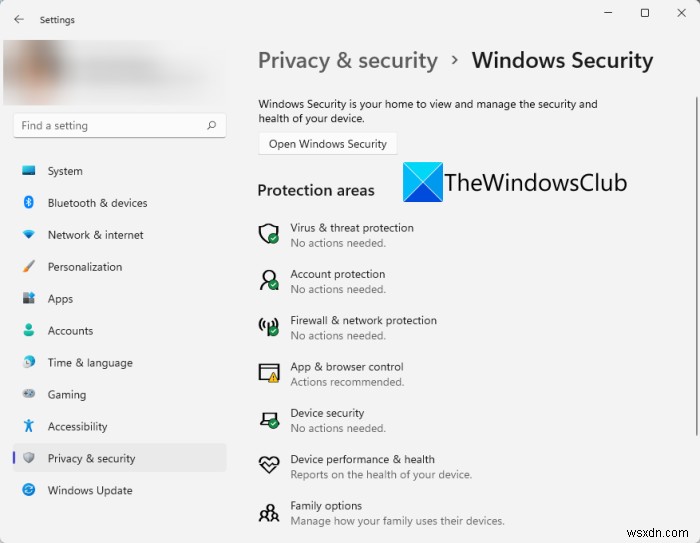The height and width of the screenshot is (543, 700).
Task: Click the search magnifier icon
Action: 211,126
